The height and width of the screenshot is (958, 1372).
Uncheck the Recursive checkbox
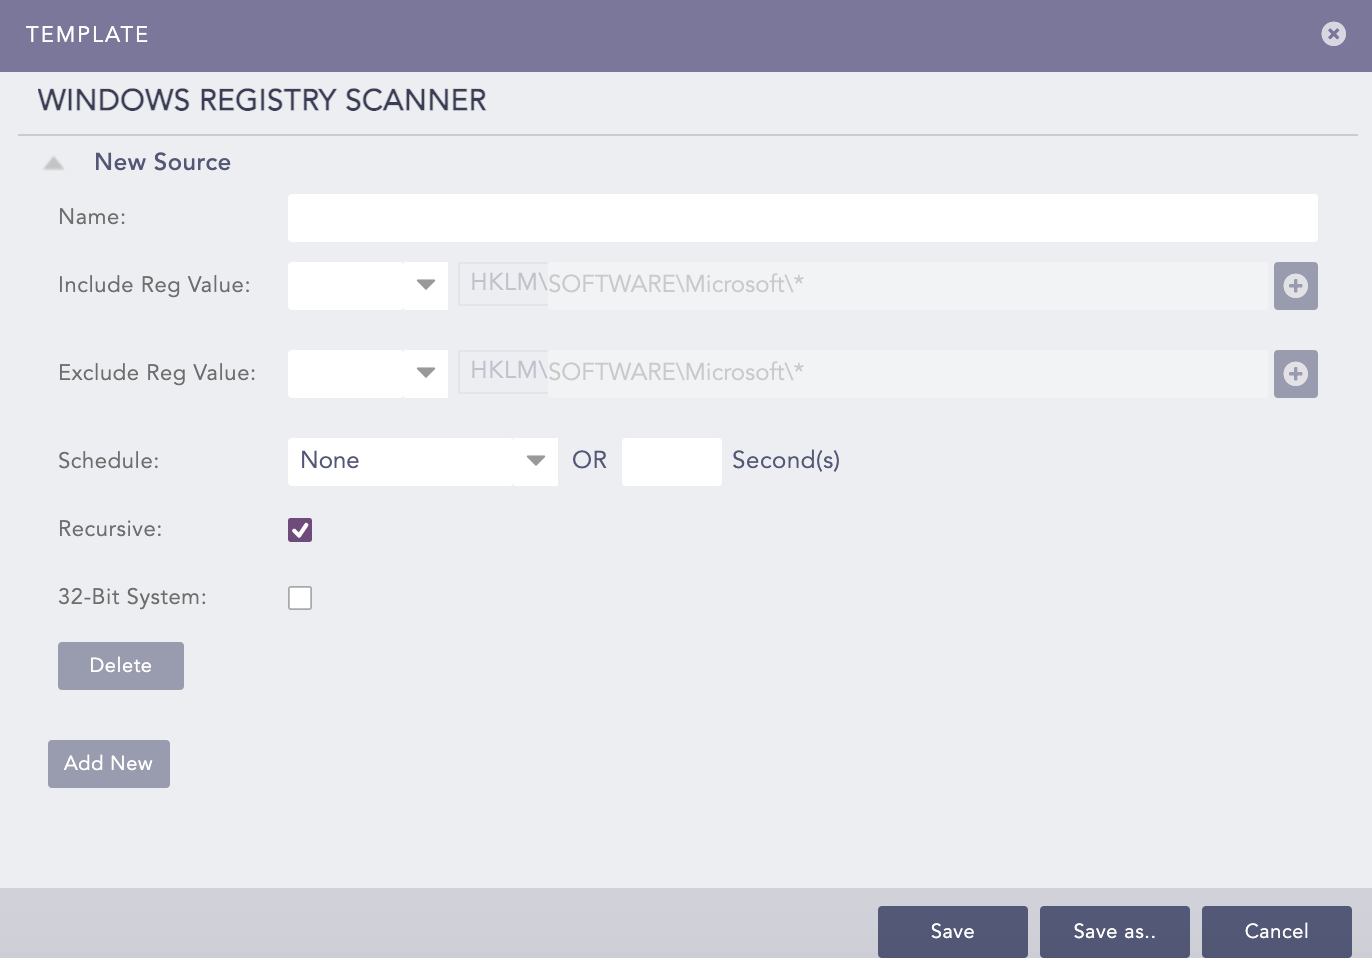pyautogui.click(x=300, y=530)
